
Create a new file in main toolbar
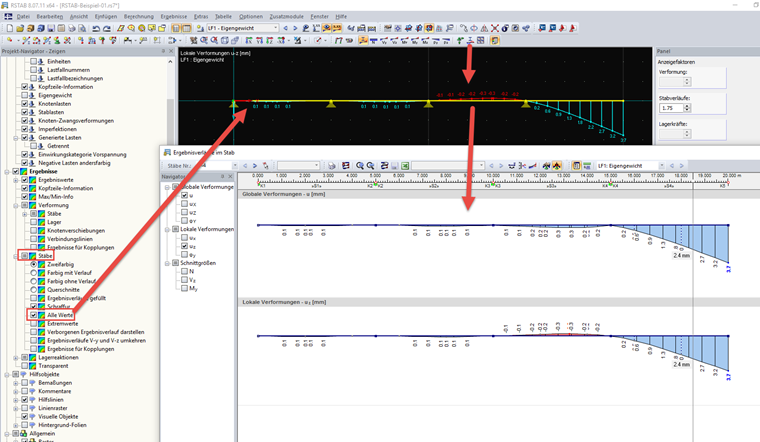(10, 29)
